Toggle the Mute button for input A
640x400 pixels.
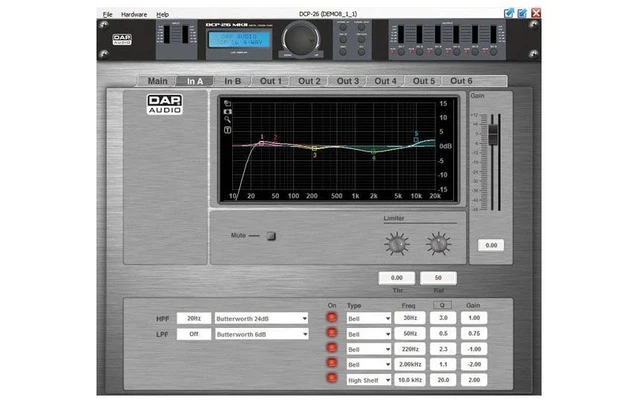tap(271, 236)
